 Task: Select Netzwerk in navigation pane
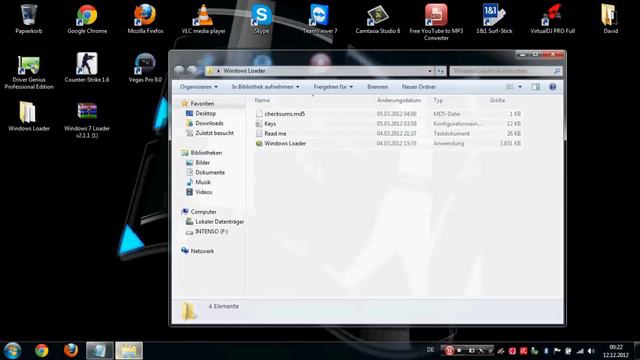[x=202, y=251]
